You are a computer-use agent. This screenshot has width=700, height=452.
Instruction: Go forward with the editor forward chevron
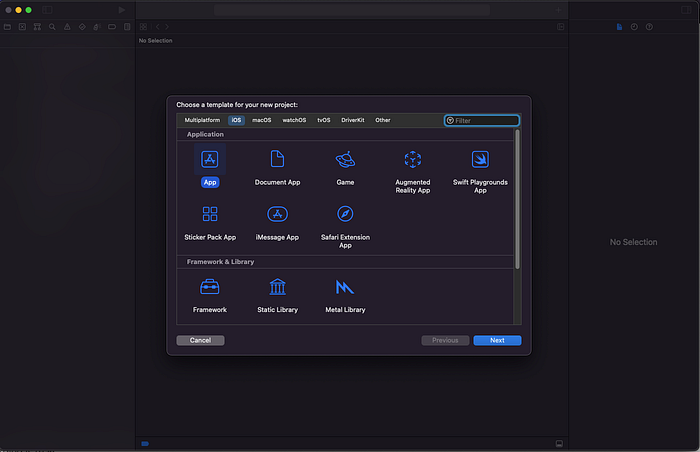167,27
